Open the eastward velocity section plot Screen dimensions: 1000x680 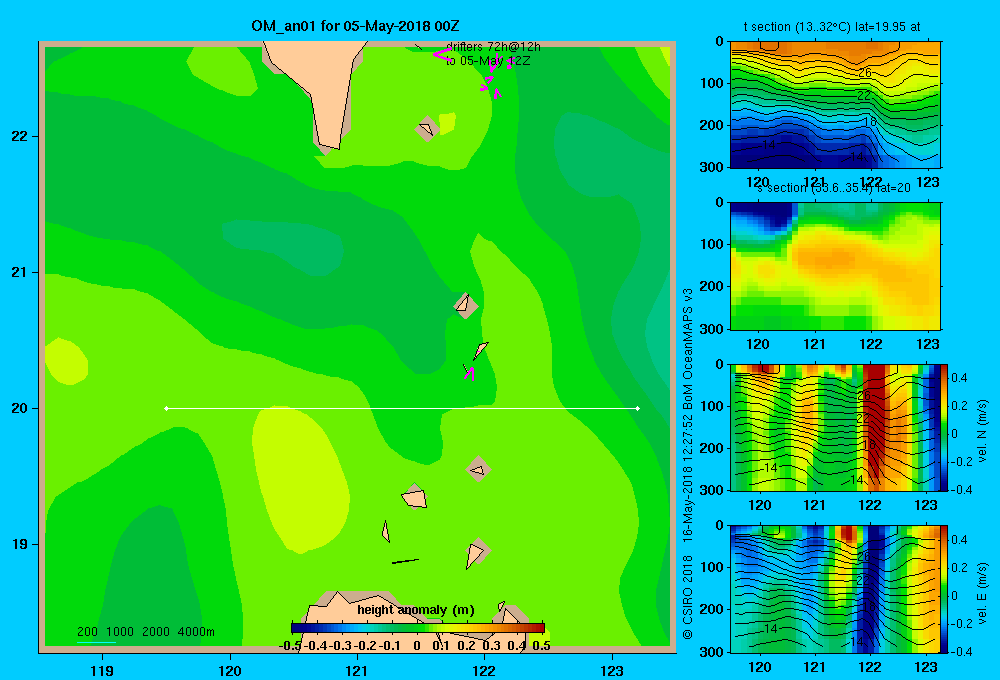pos(835,589)
